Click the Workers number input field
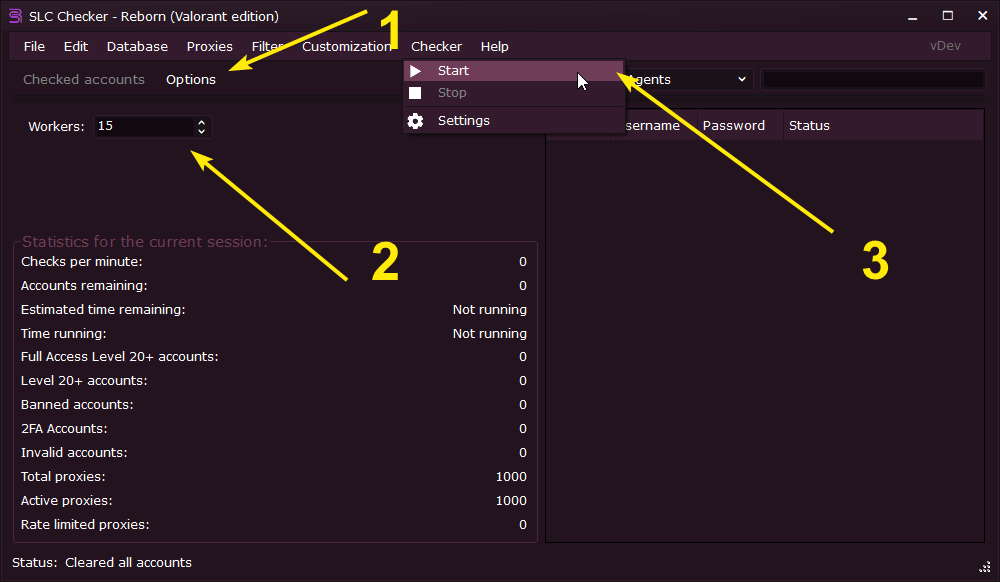The width and height of the screenshot is (1000, 582). click(144, 126)
